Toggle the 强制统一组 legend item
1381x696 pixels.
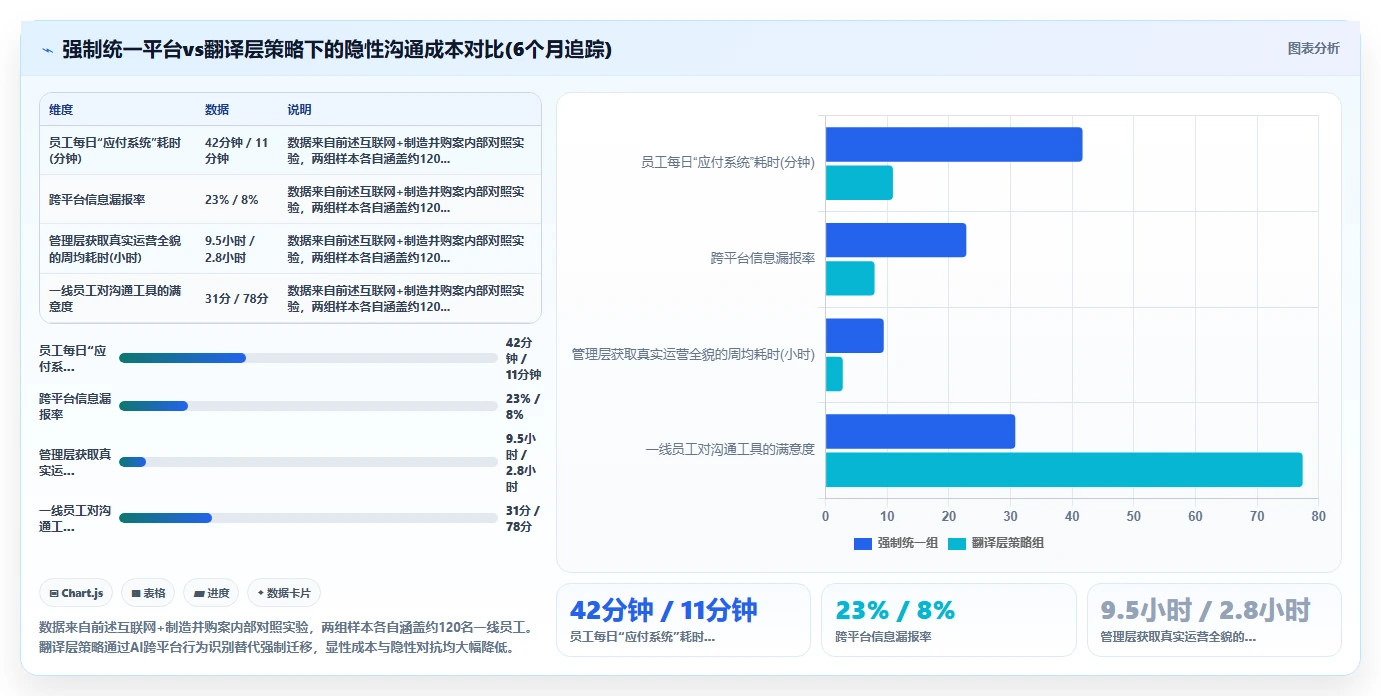coord(896,543)
